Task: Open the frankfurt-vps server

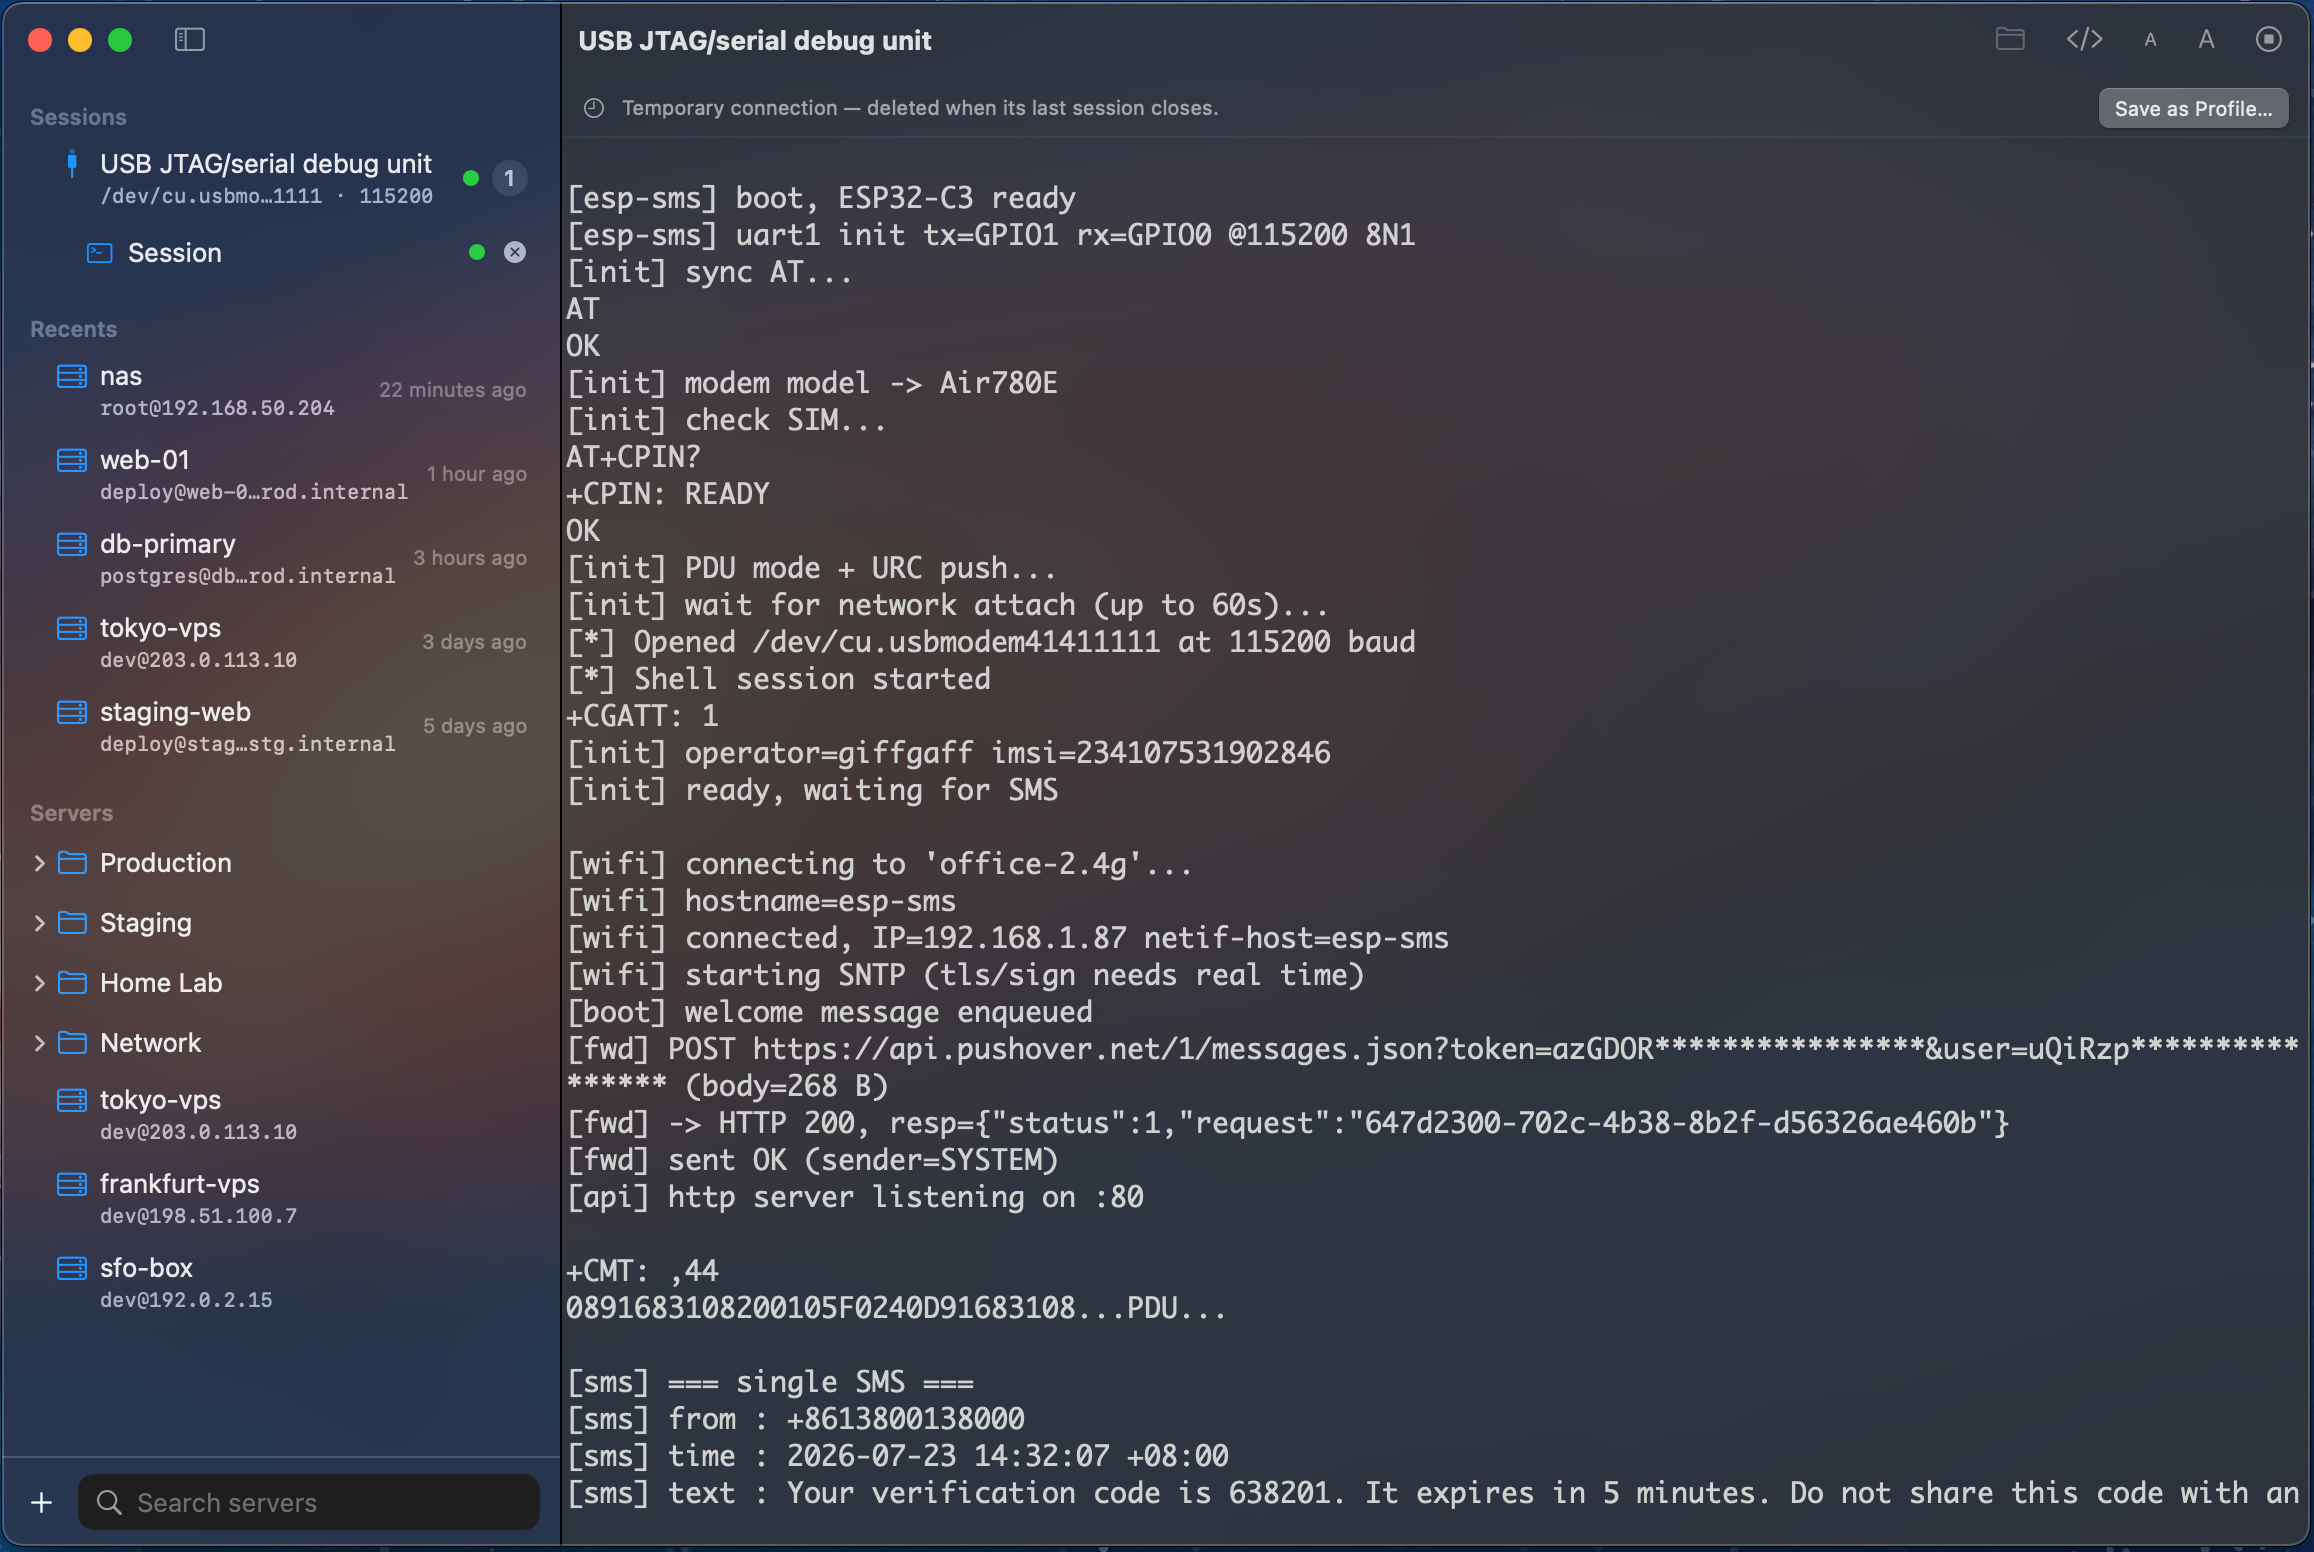Action: click(280, 1198)
